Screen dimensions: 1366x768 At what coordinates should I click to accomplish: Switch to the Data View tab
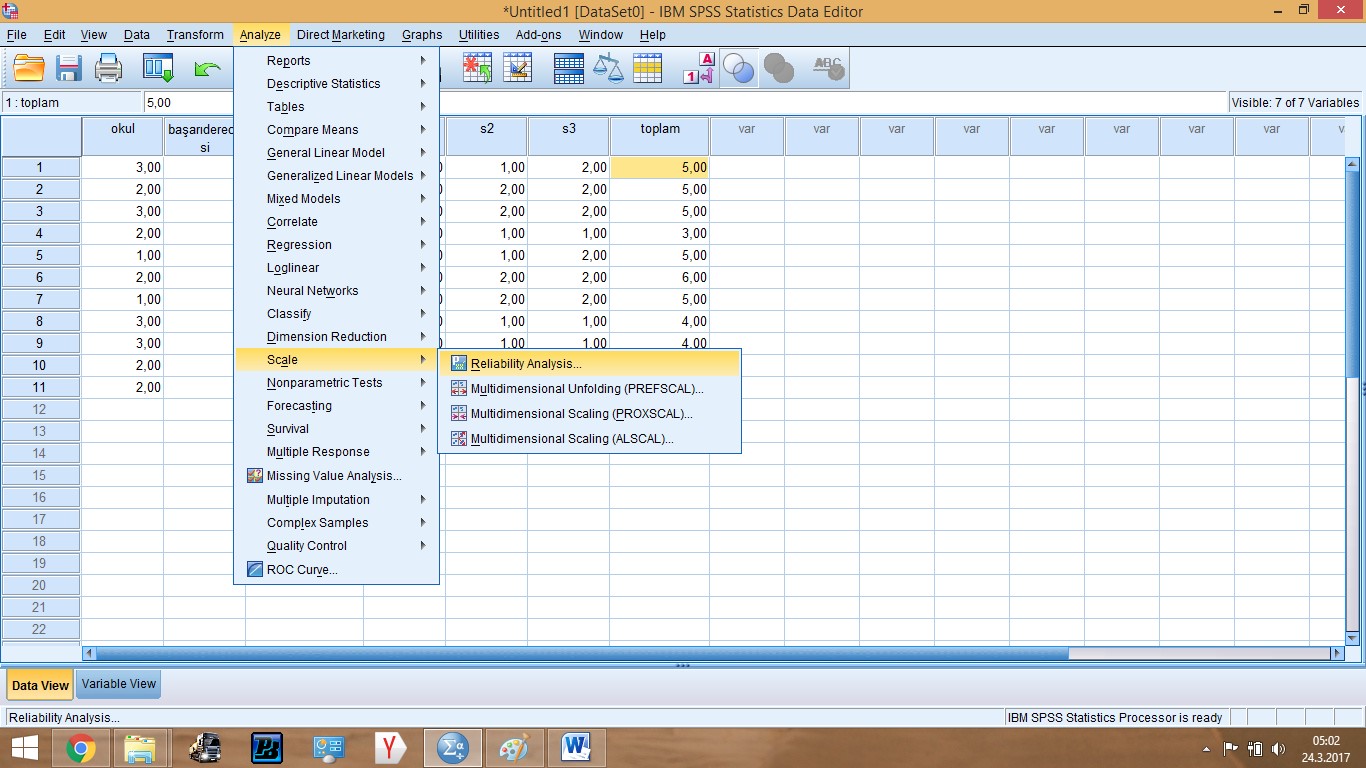[x=40, y=685]
